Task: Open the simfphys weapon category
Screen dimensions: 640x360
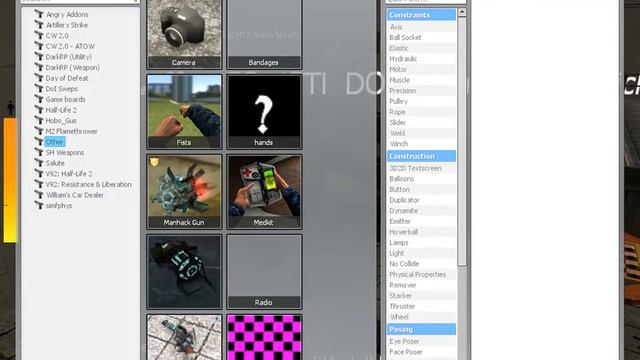Action: 59,205
